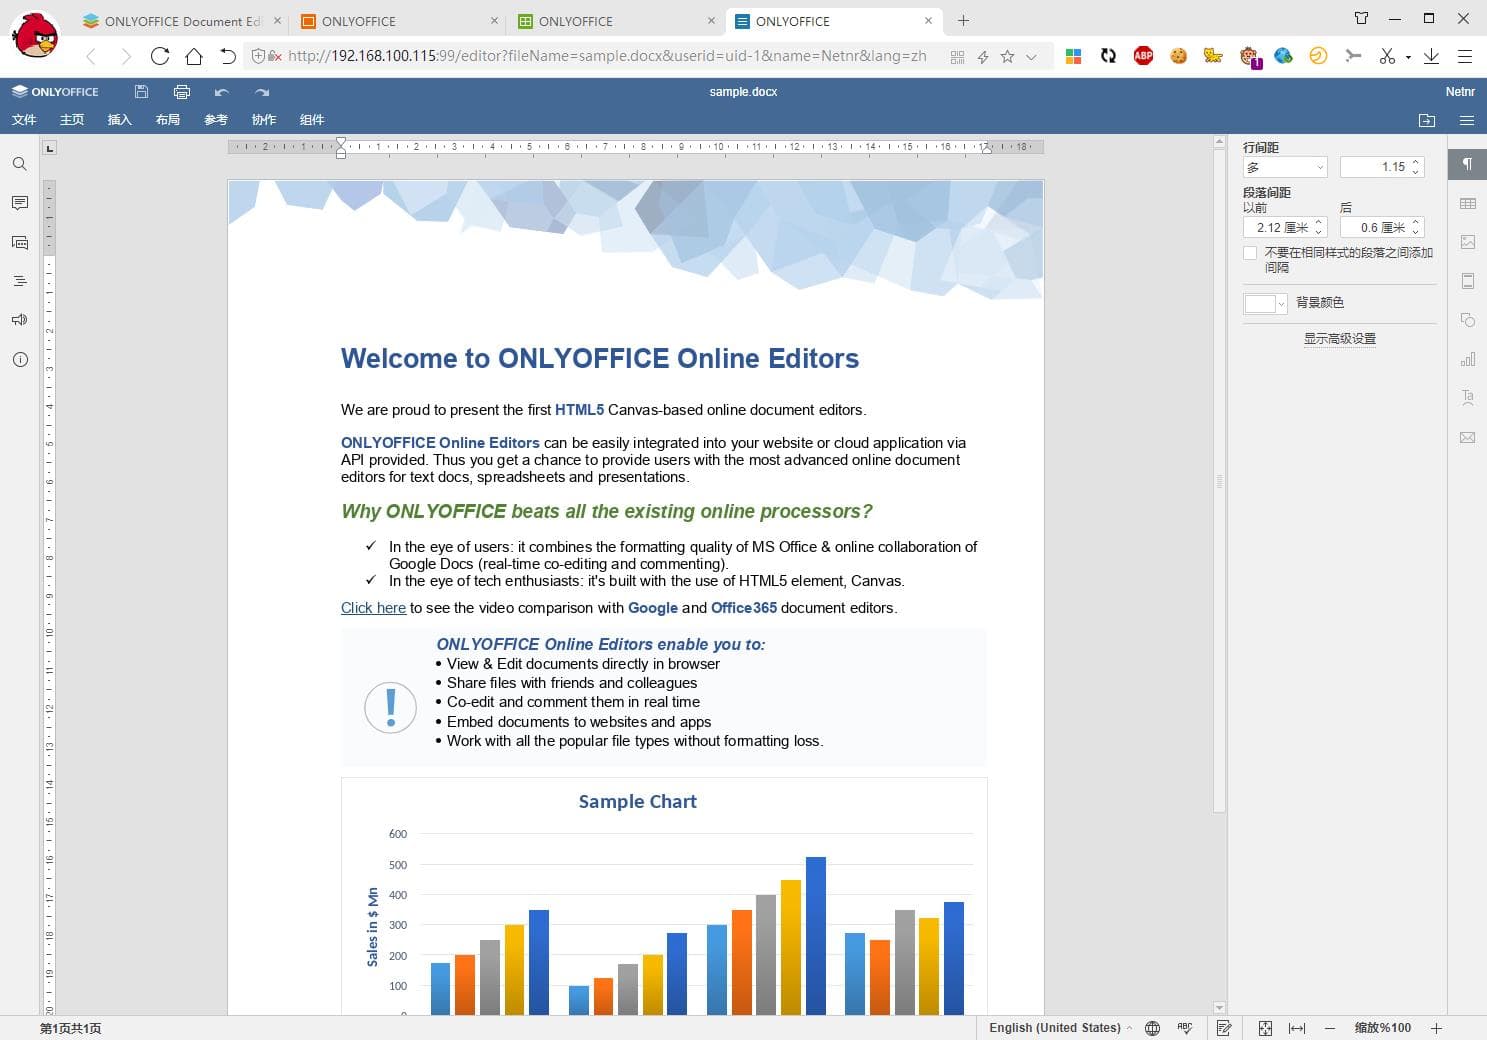Image resolution: width=1487 pixels, height=1040 pixels.
Task: Check the 不要在相同样式的段落之间添加间隔 checkbox
Action: pyautogui.click(x=1250, y=253)
